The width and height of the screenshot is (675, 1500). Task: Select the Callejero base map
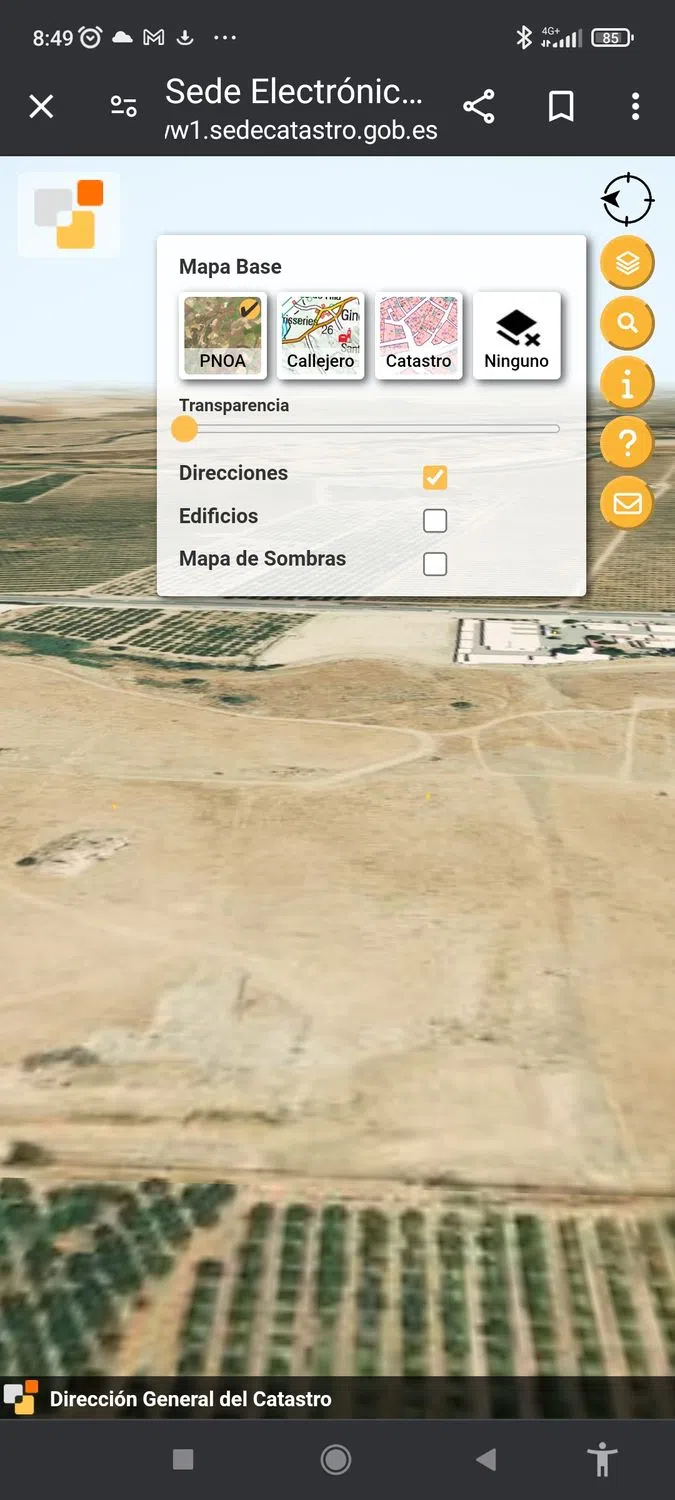(x=321, y=335)
